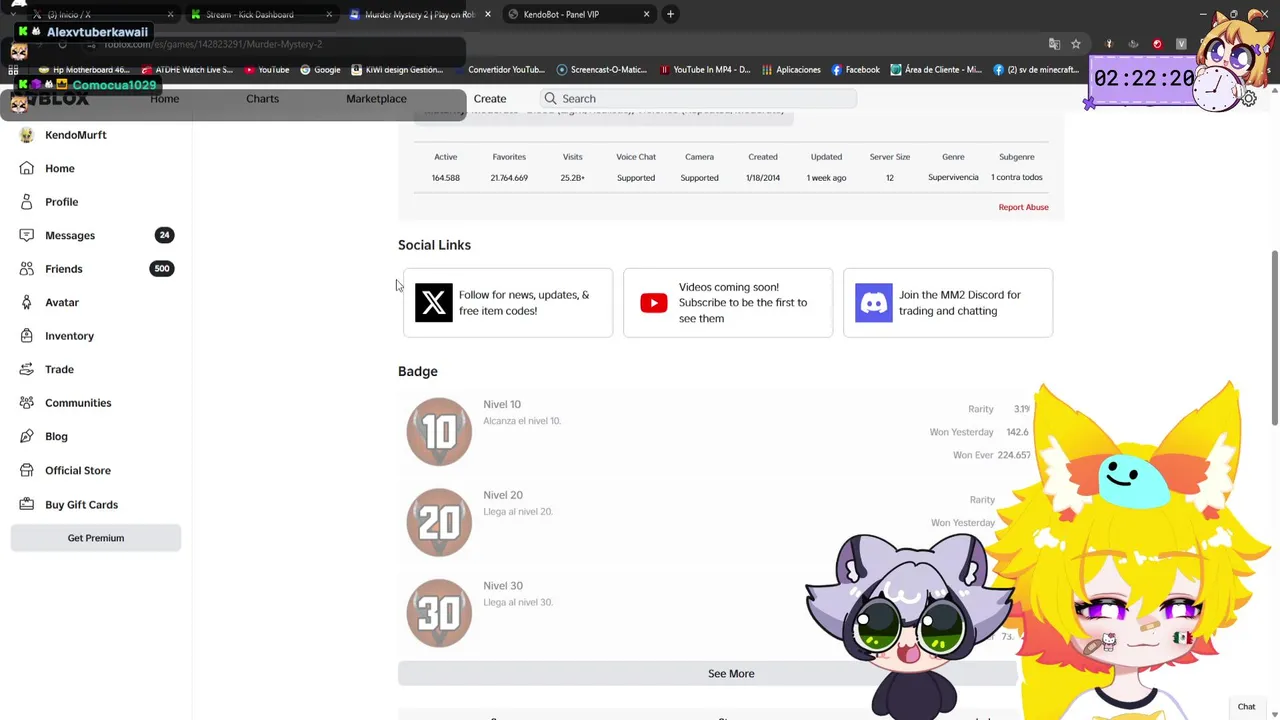Viewport: 1280px width, 720px height.
Task: Open the Aplicaciones bookmark
Action: tap(791, 70)
